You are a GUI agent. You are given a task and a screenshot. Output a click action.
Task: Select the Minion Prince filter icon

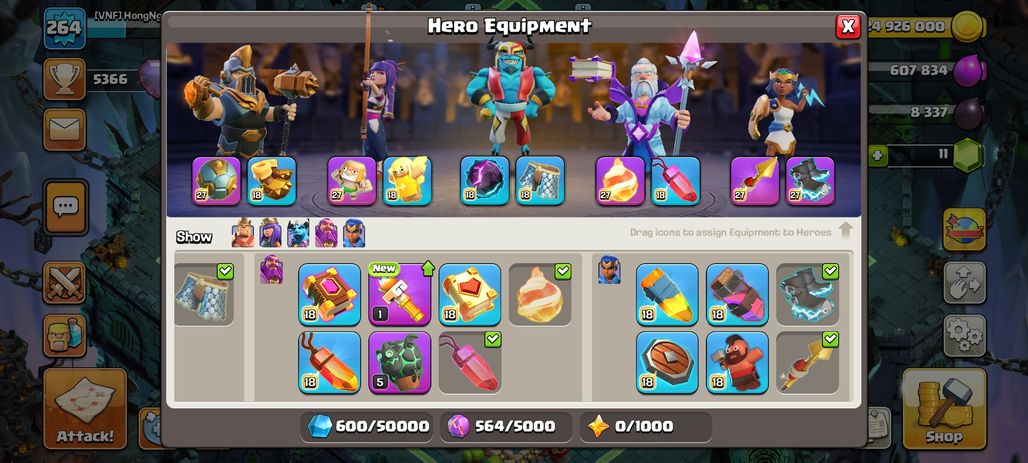tap(298, 233)
